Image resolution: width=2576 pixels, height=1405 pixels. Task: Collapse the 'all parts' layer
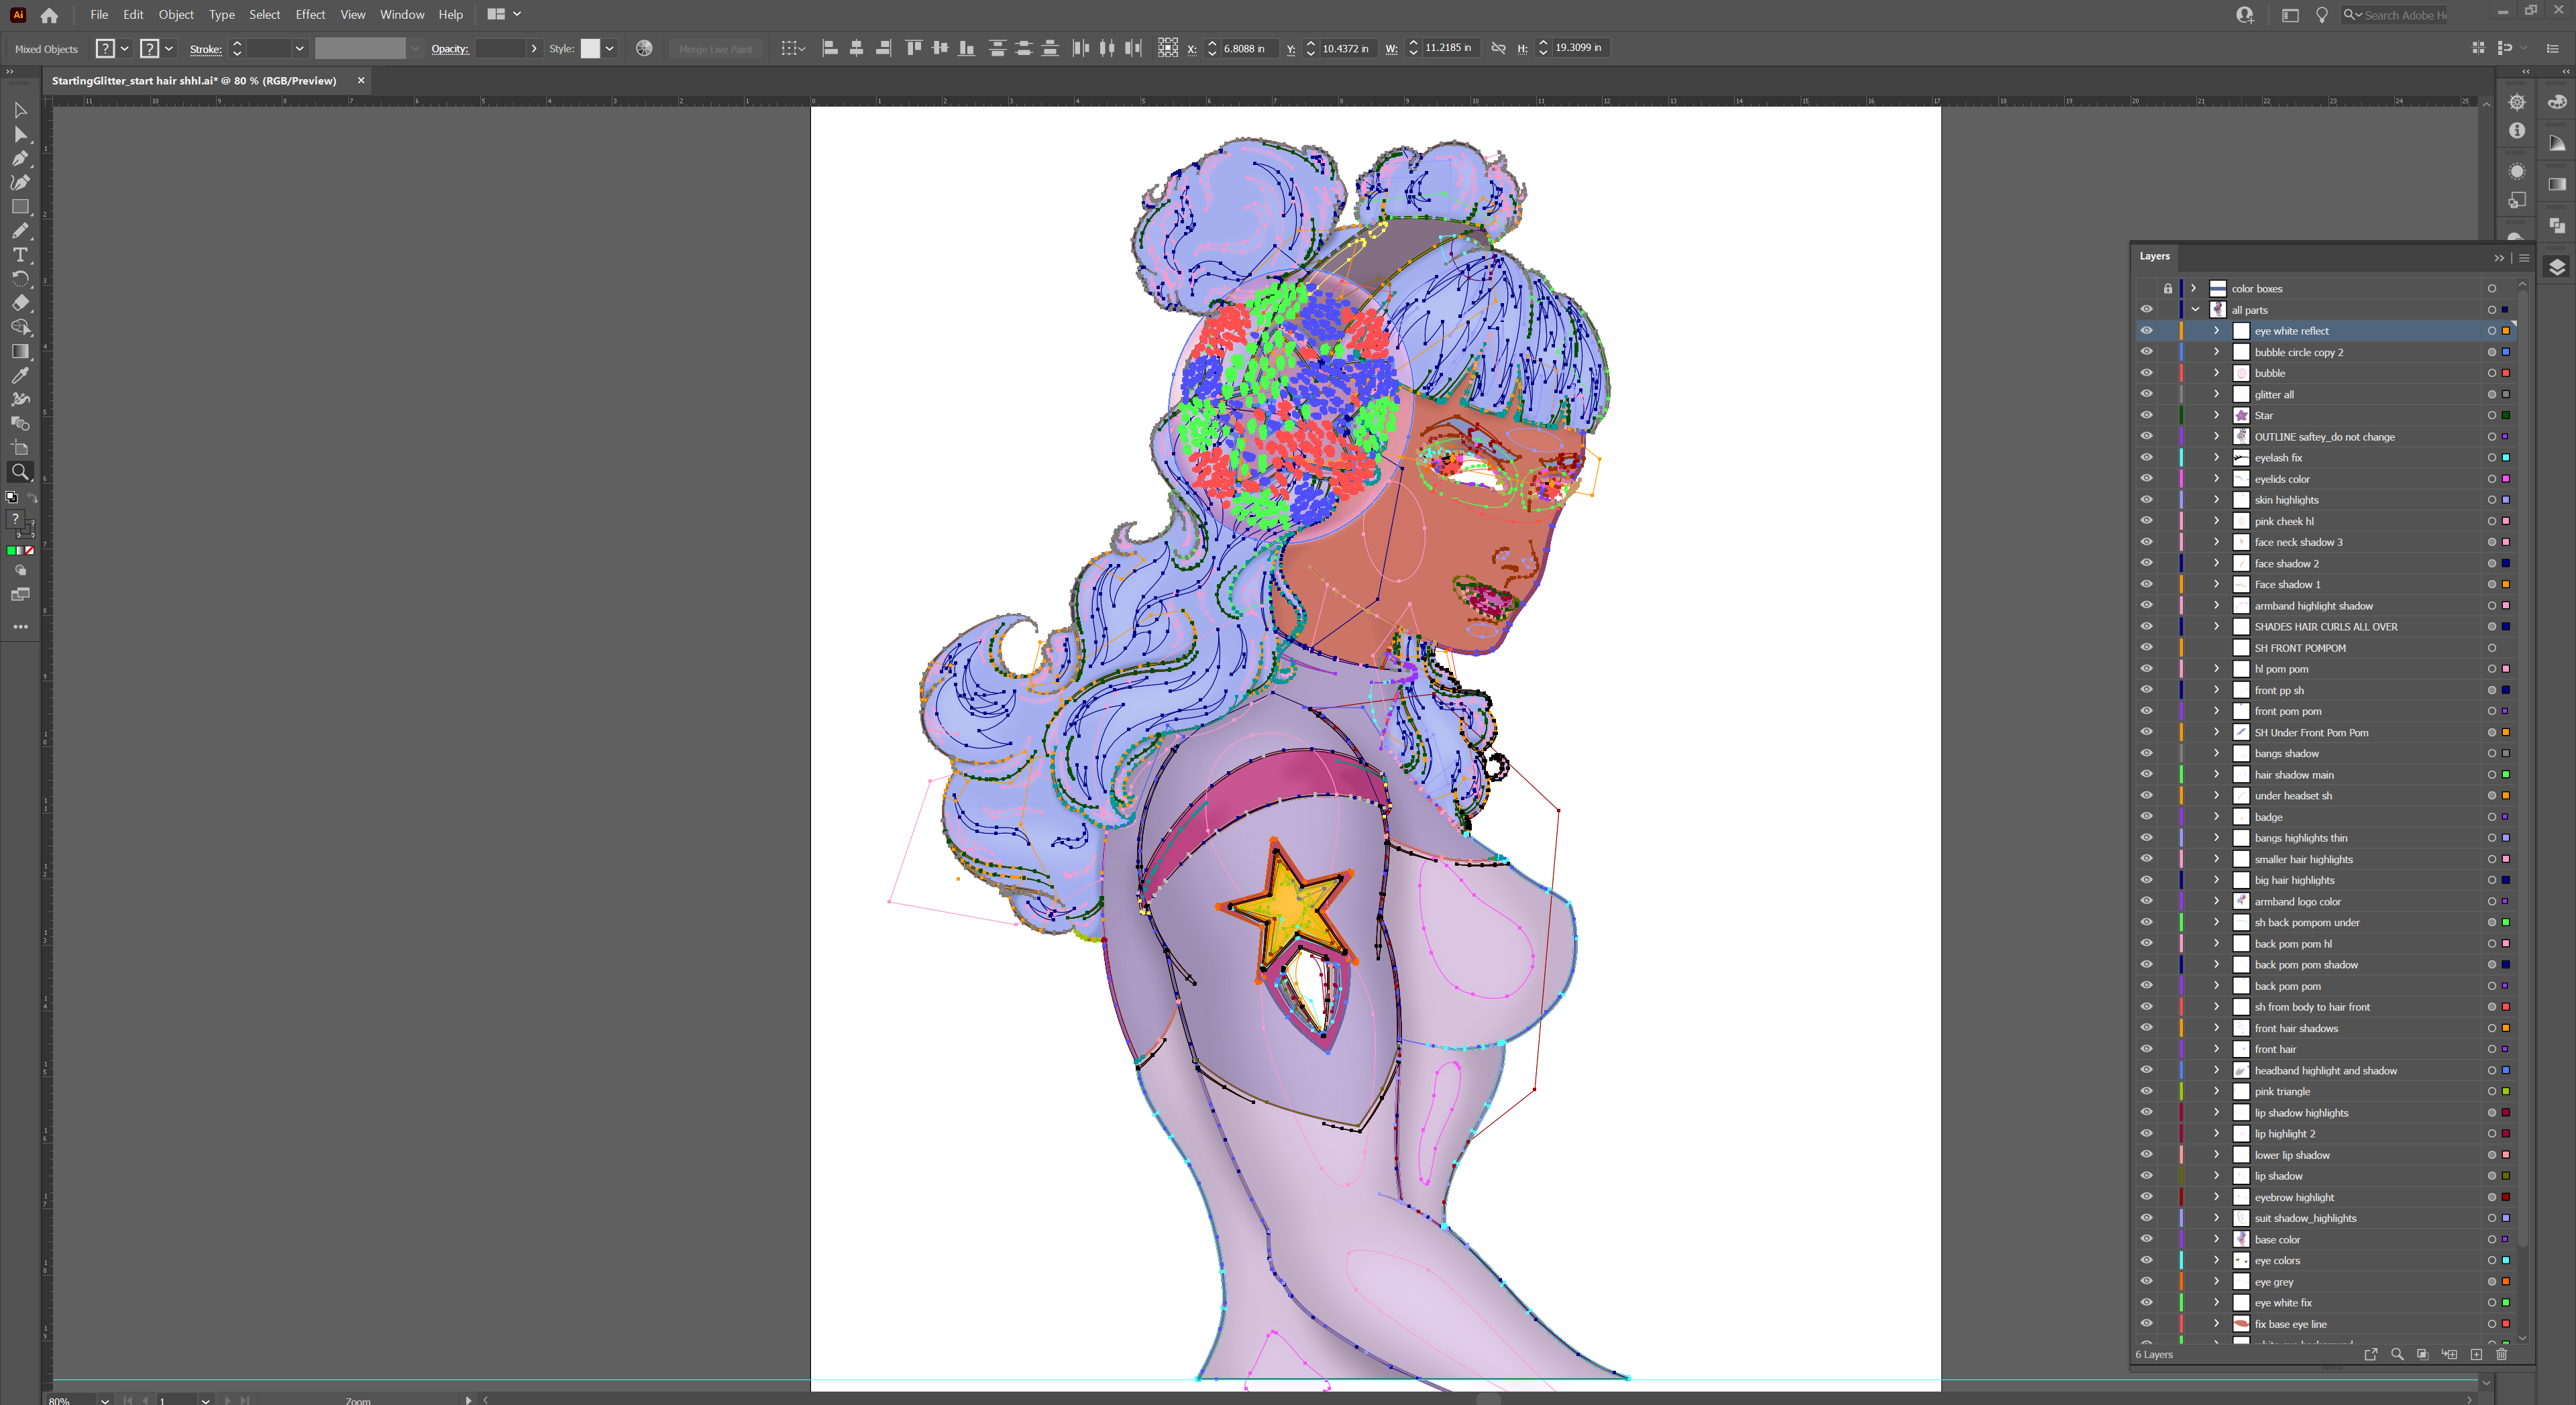point(2195,309)
